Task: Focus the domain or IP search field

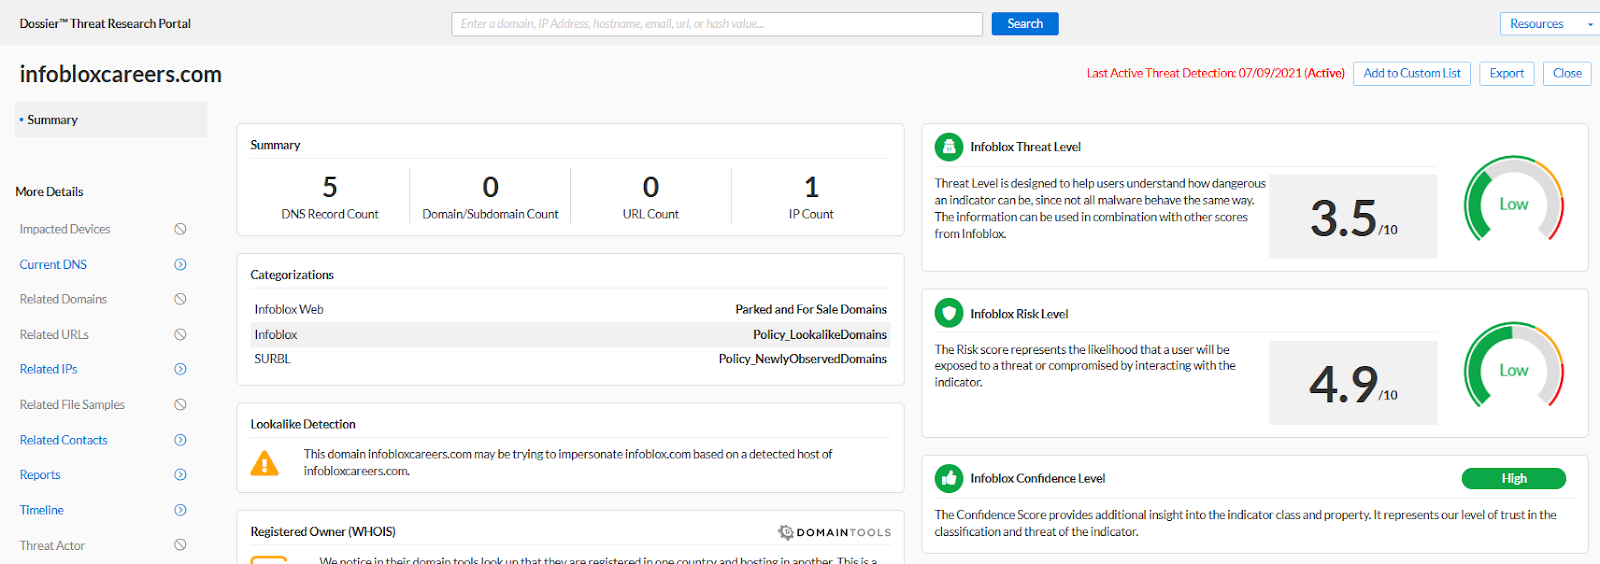Action: click(x=716, y=24)
